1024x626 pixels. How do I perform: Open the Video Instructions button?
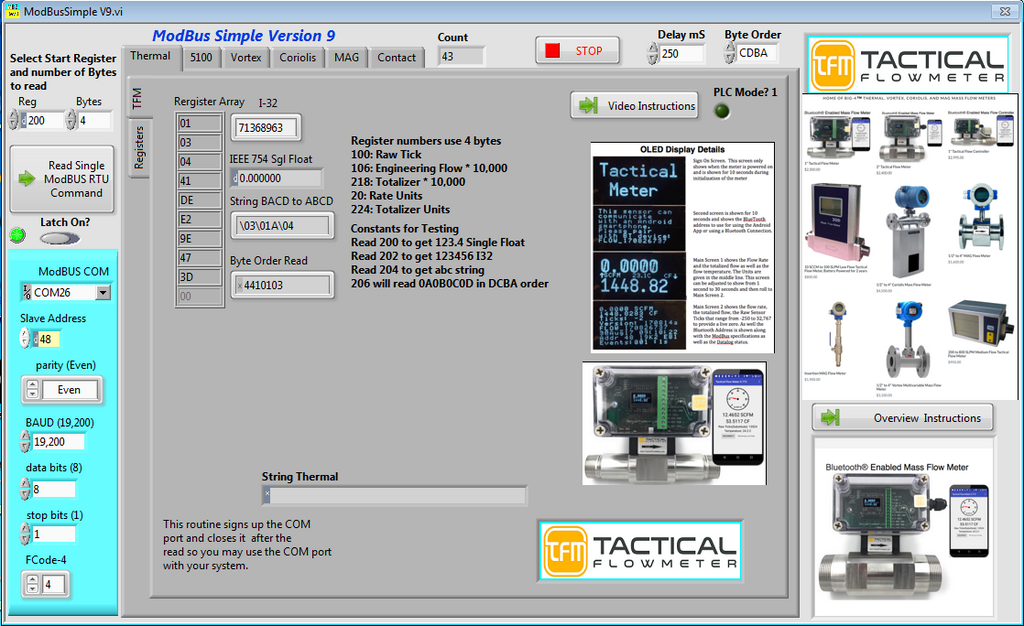[634, 106]
